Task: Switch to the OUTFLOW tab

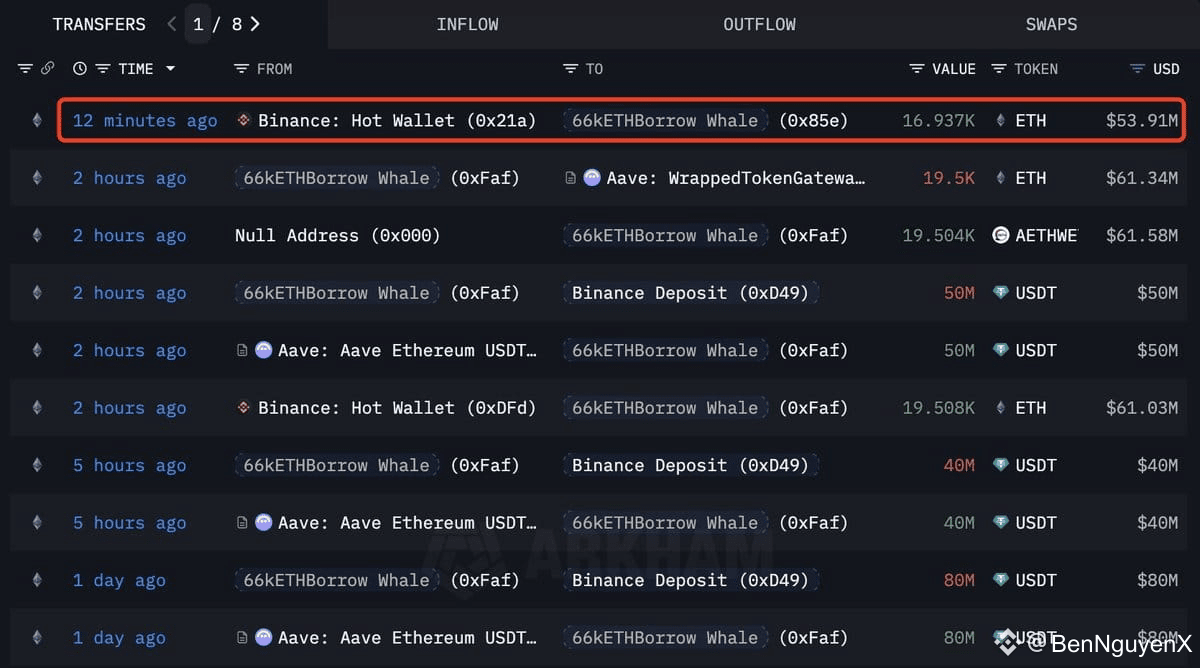Action: 759,24
